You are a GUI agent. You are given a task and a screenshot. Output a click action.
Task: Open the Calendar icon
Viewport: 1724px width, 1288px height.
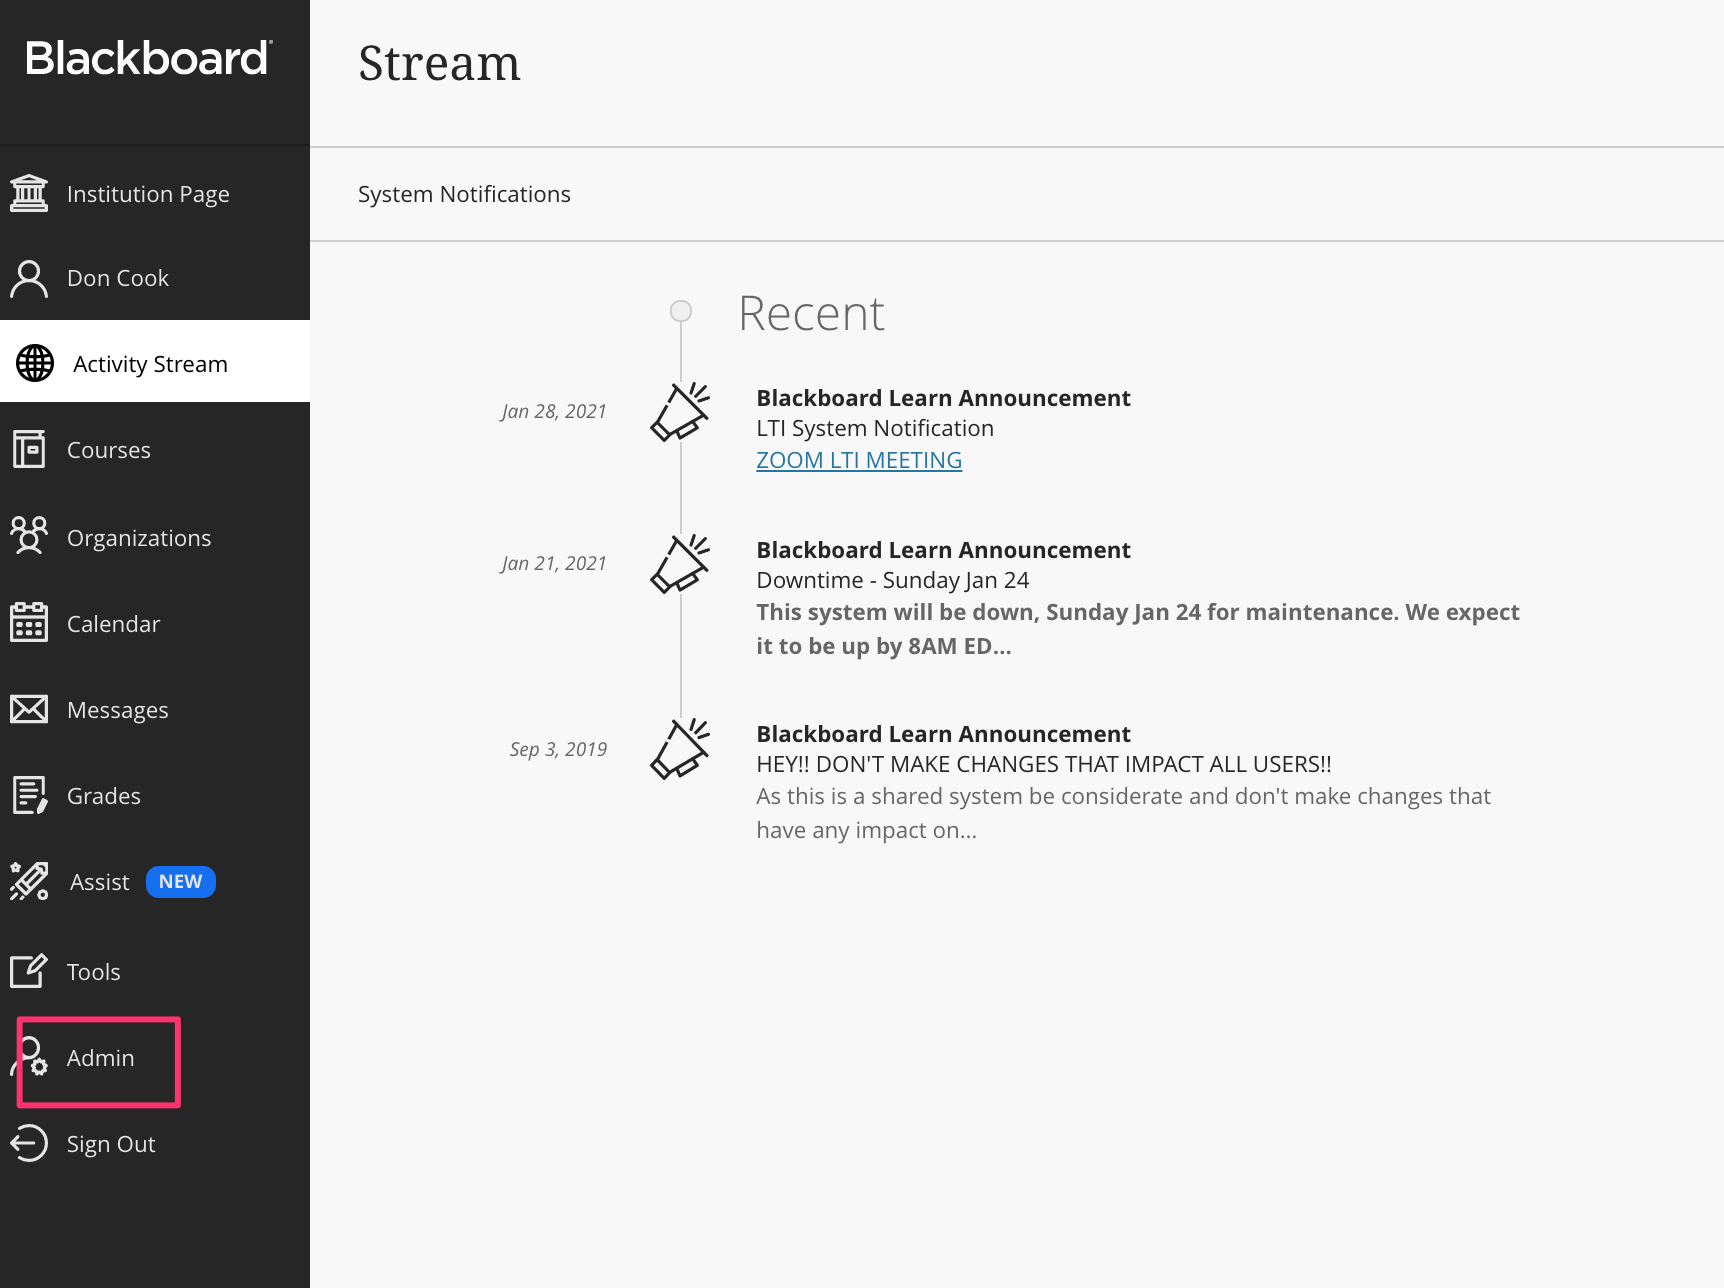(30, 622)
